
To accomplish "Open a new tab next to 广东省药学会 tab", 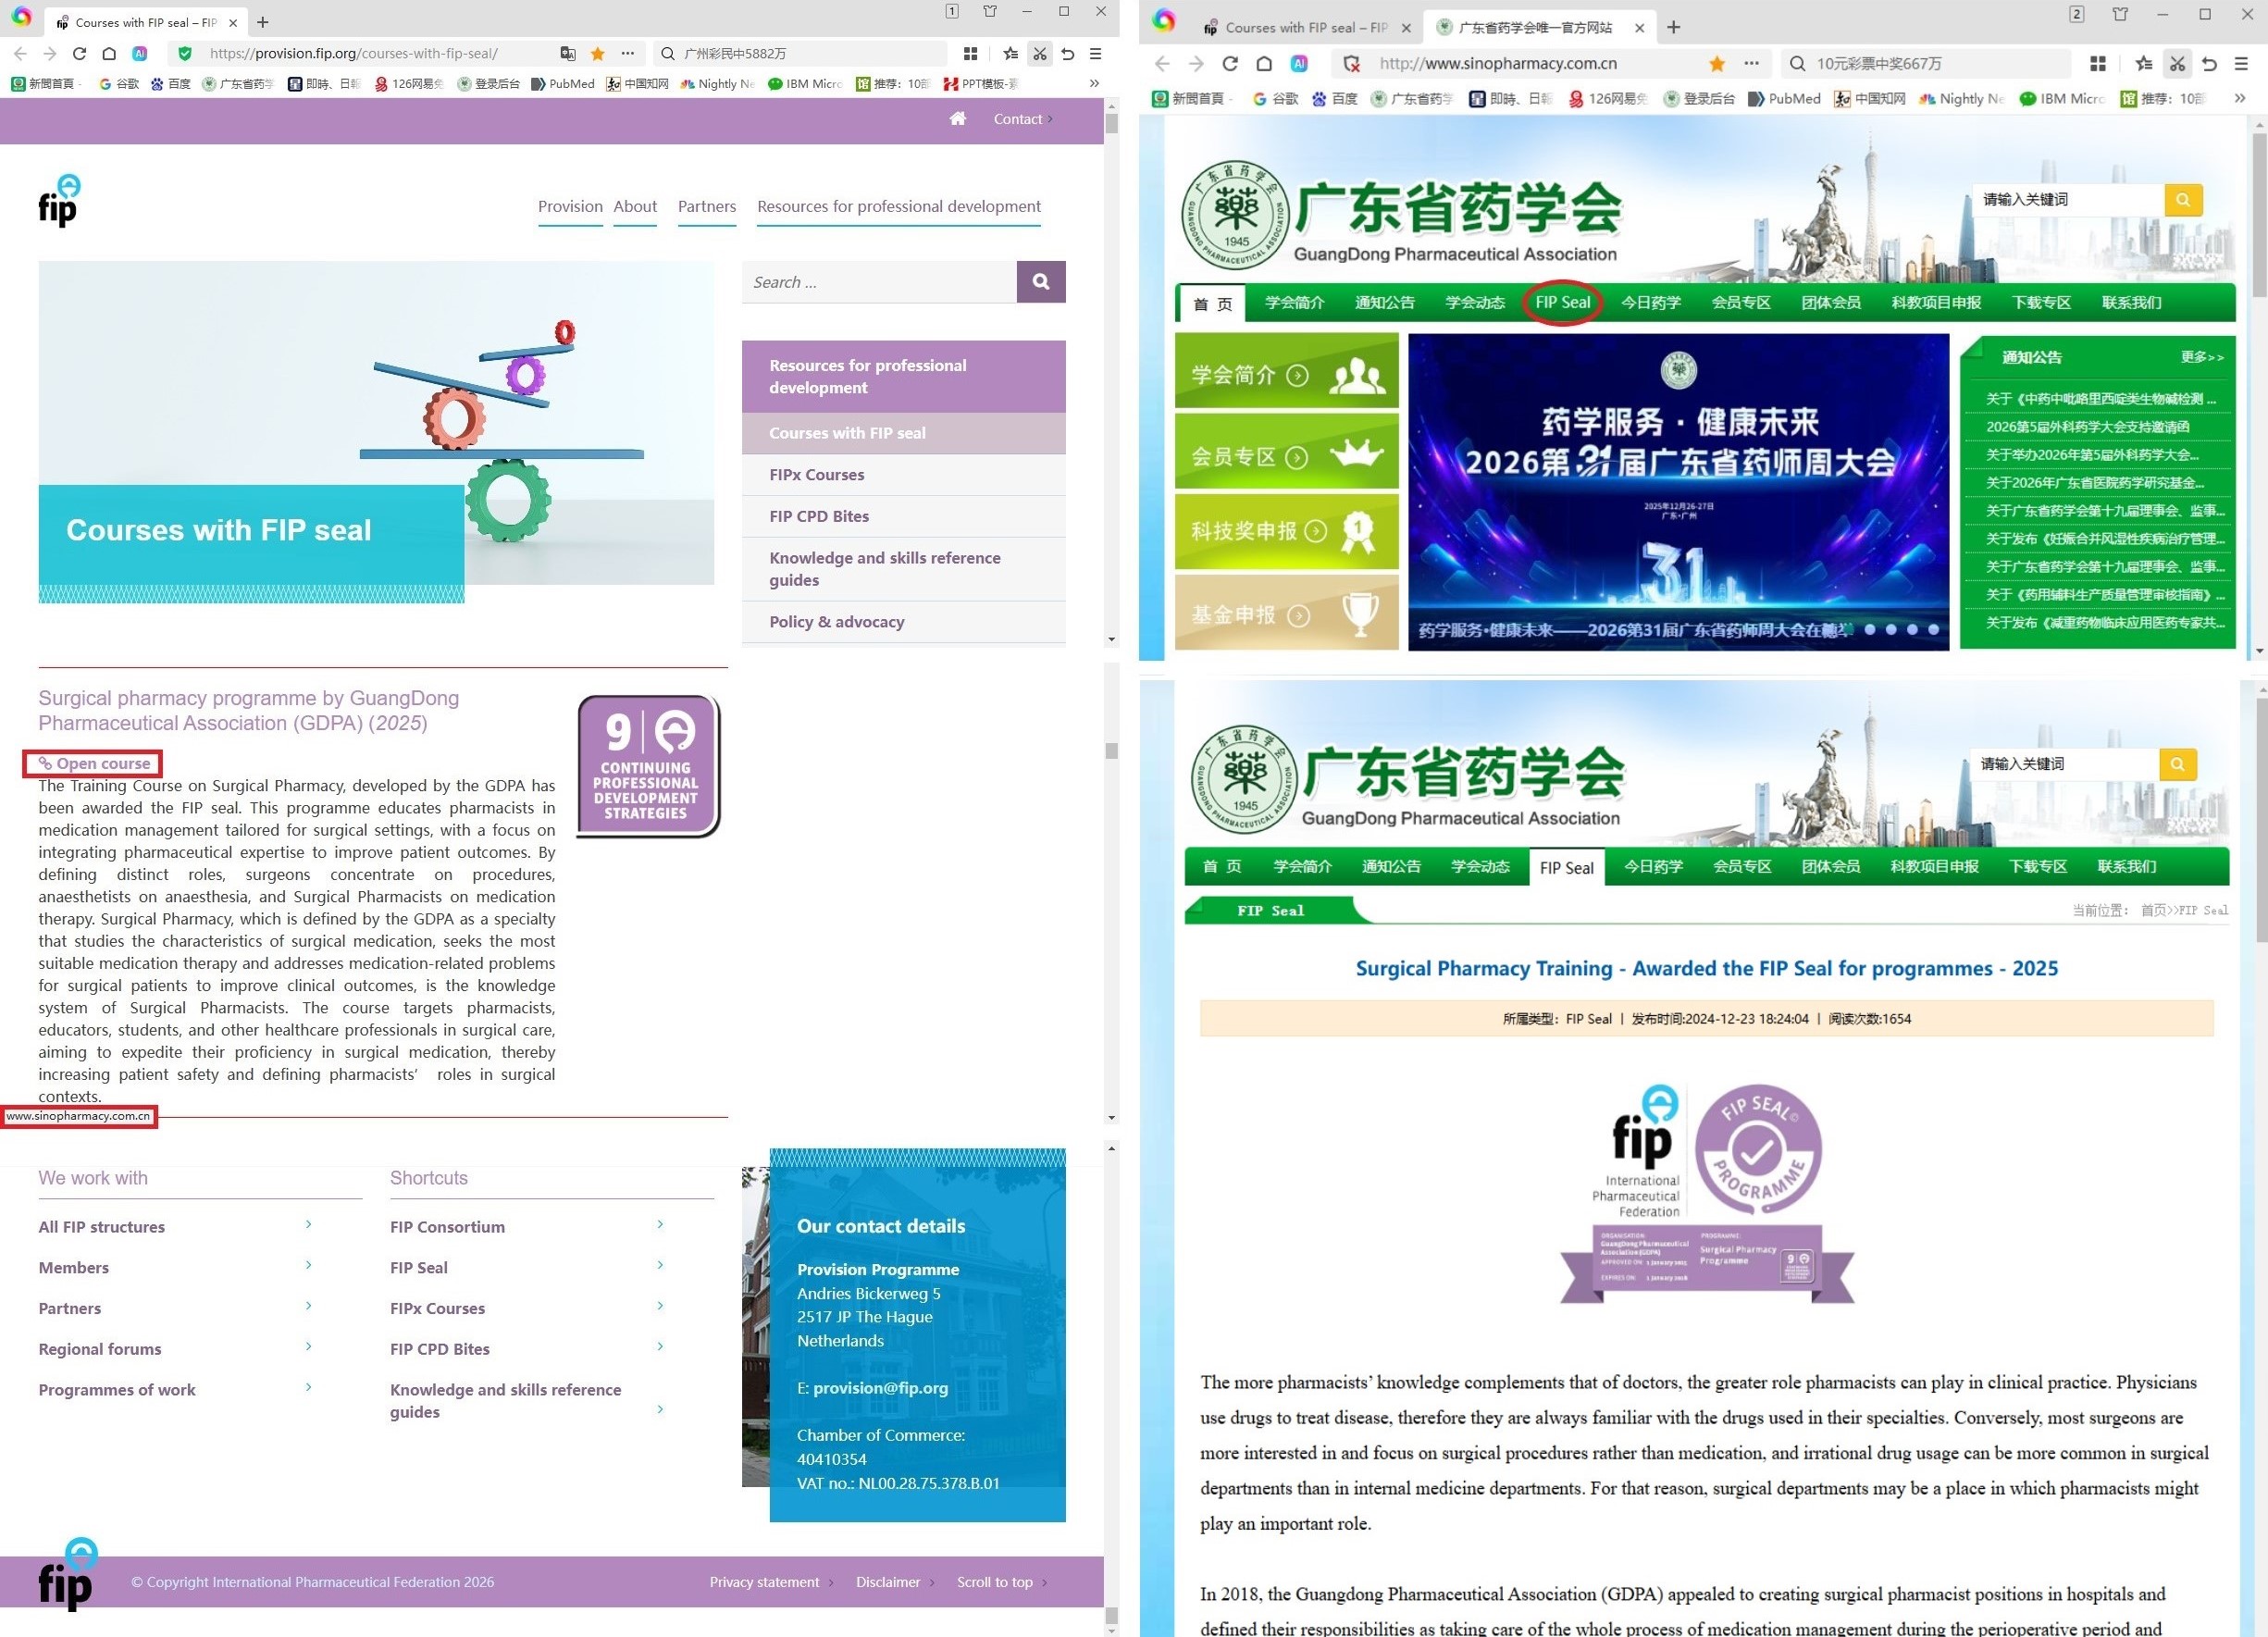I will click(x=1674, y=28).
